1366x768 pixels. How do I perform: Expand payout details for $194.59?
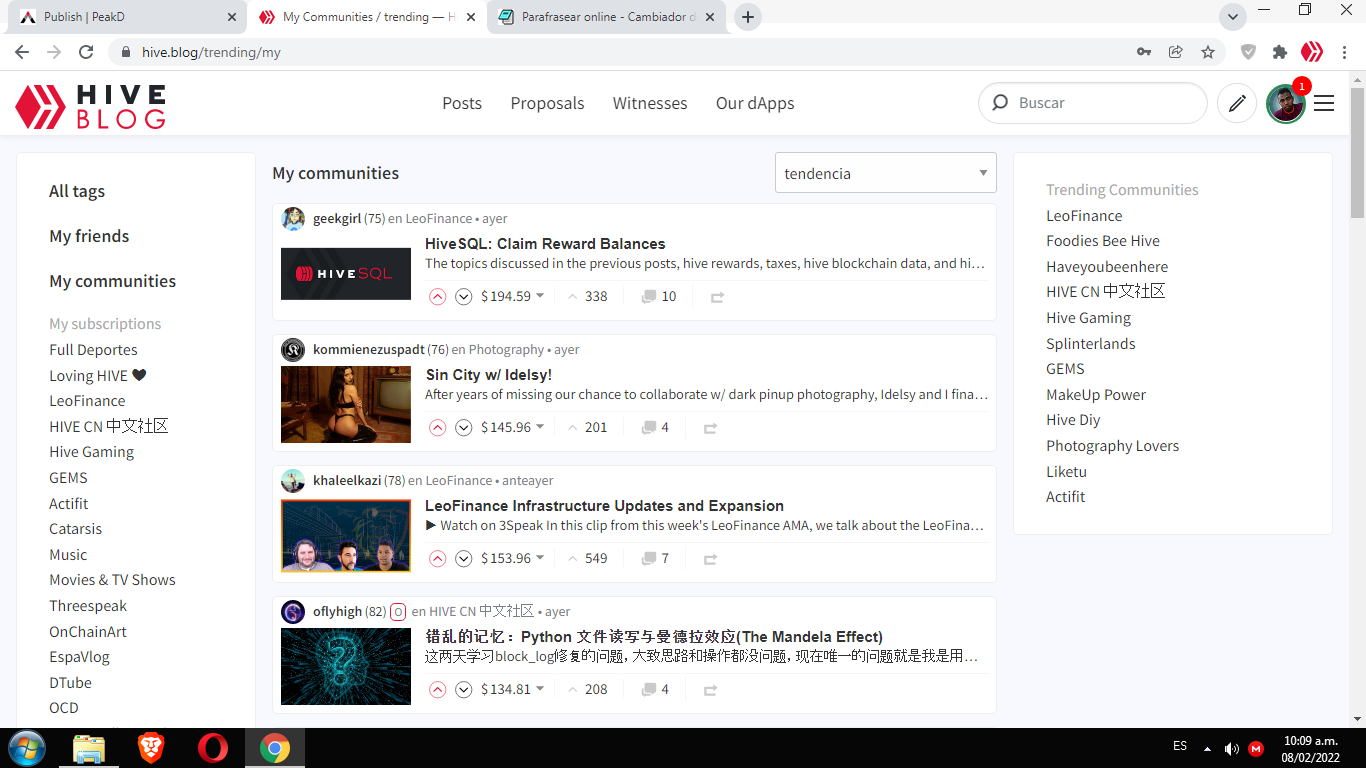512,296
